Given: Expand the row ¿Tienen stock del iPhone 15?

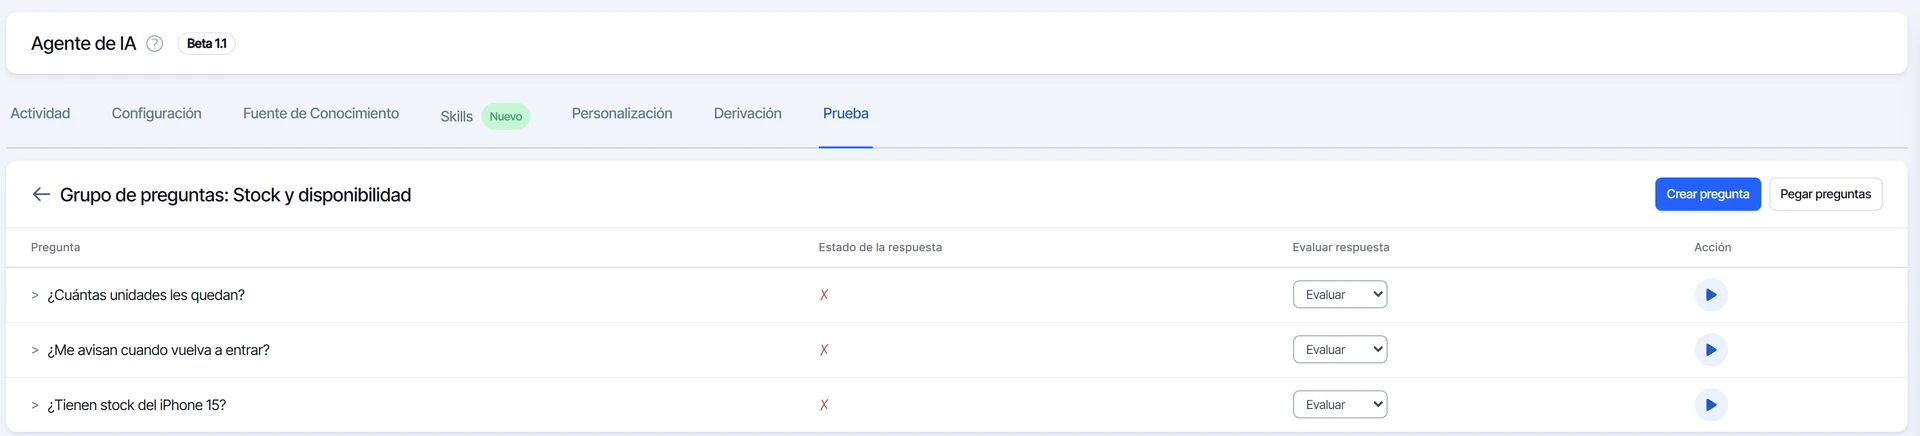Looking at the screenshot, I should pyautogui.click(x=35, y=405).
